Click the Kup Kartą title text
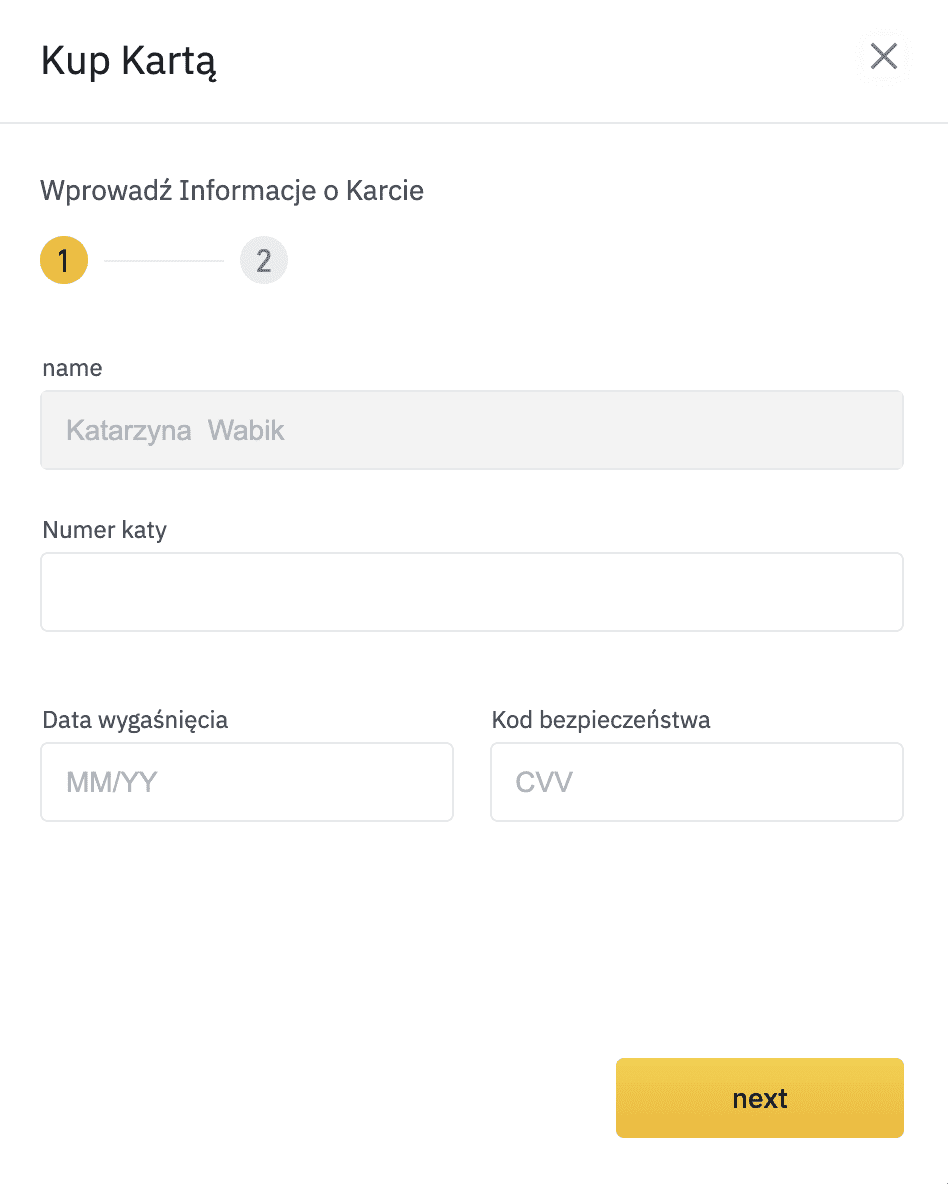This screenshot has height=1184, width=948. (x=127, y=60)
